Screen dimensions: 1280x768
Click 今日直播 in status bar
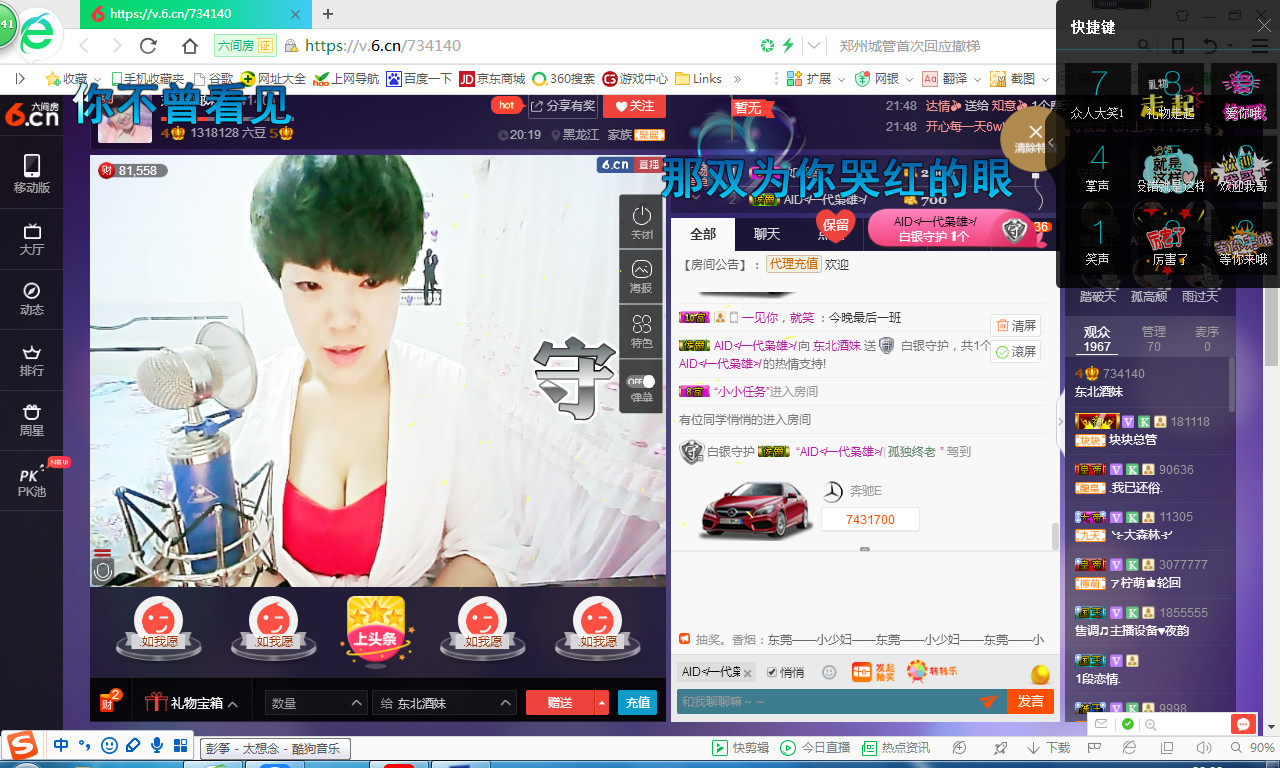pos(815,748)
